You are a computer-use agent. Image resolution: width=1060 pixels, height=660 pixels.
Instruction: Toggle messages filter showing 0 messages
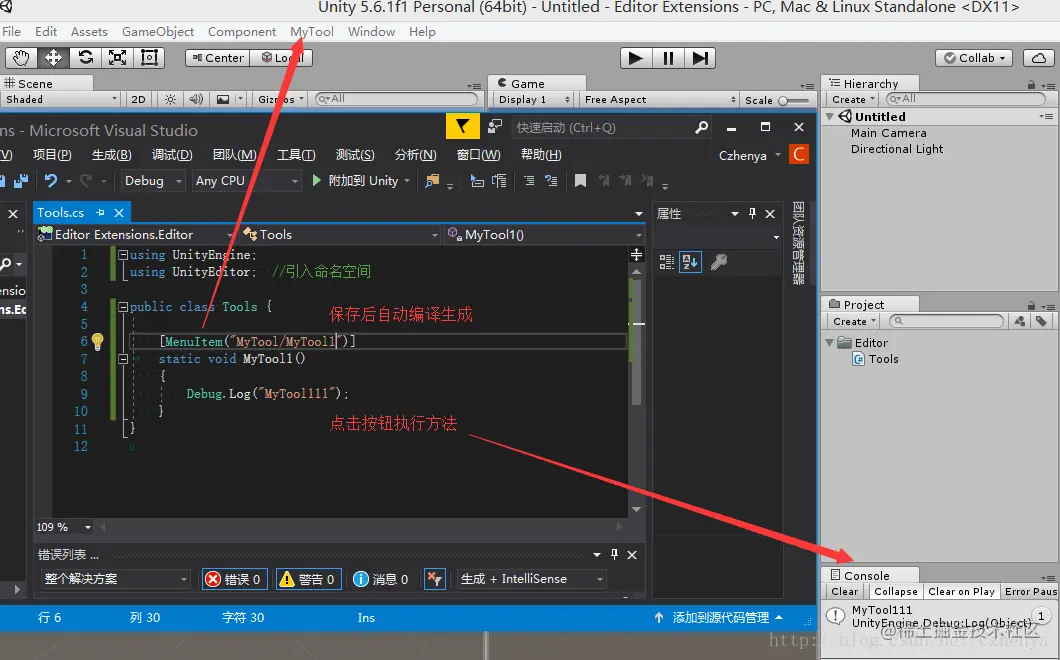pos(381,579)
